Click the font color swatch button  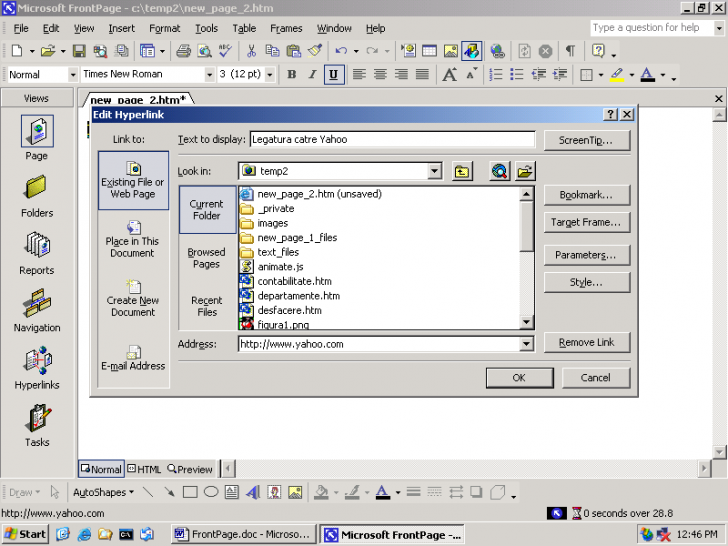pyautogui.click(x=648, y=75)
